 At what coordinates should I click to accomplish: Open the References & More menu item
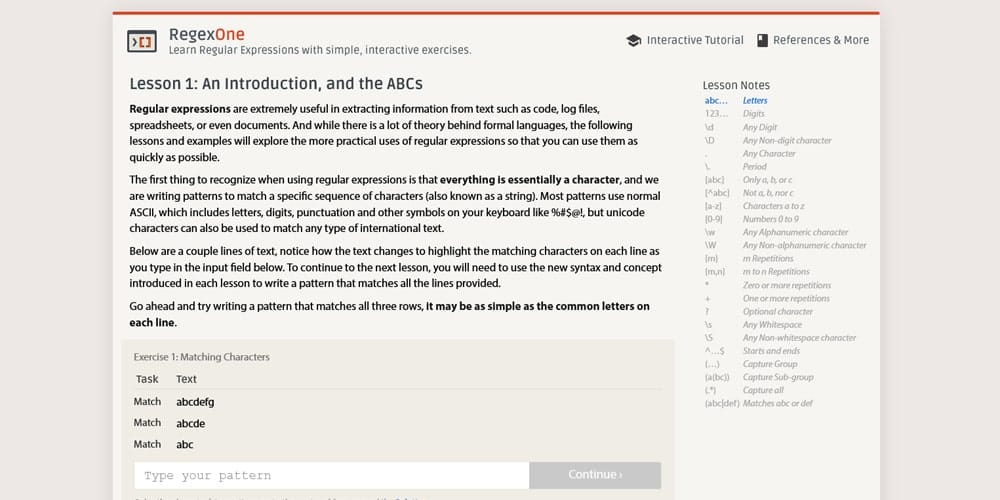tap(812, 40)
